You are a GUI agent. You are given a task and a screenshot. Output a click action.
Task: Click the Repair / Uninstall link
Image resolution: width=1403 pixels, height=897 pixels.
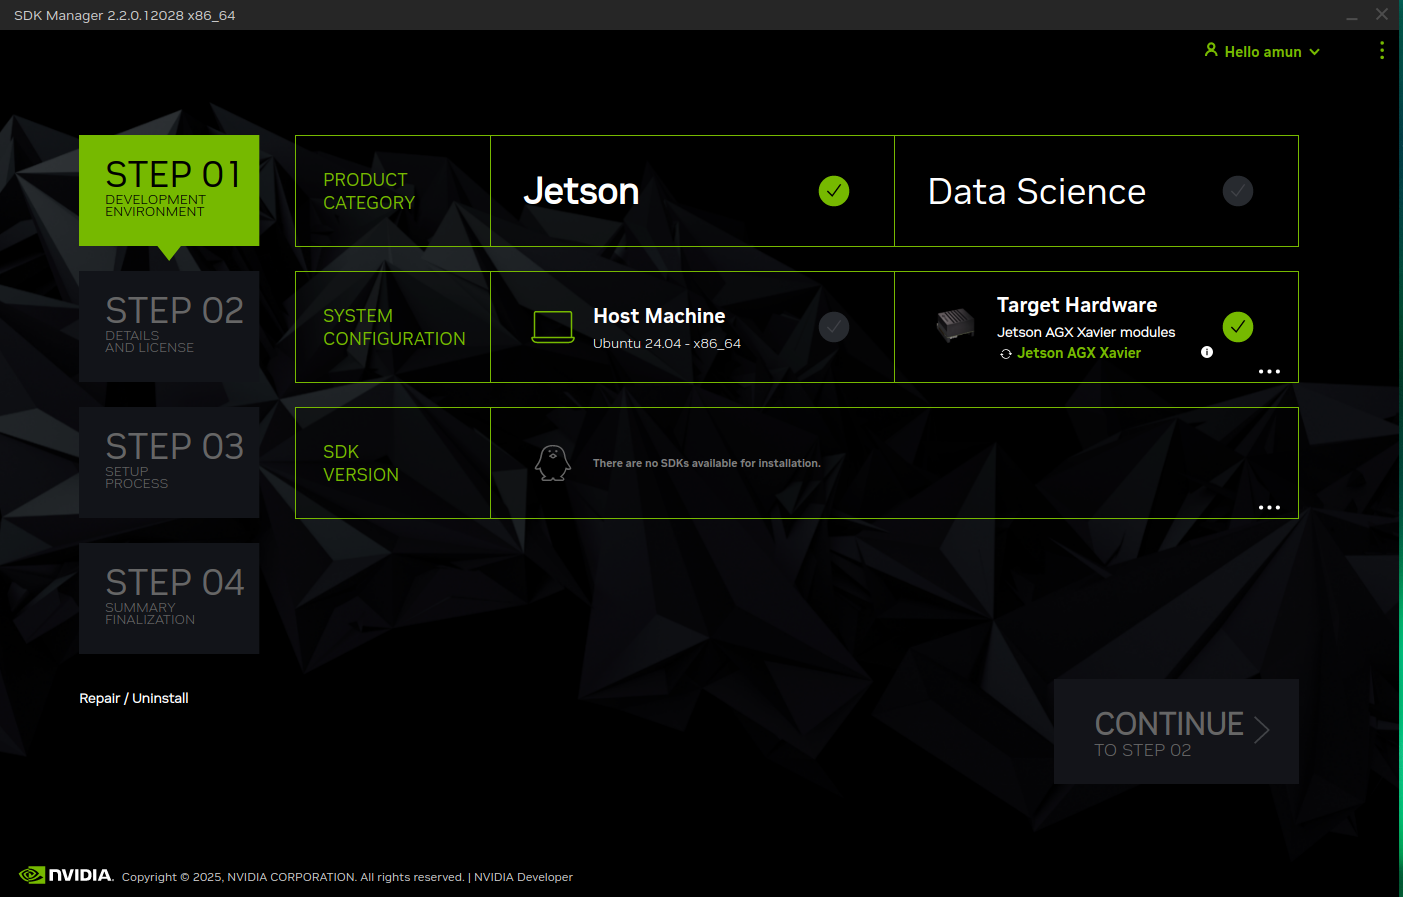coord(134,698)
